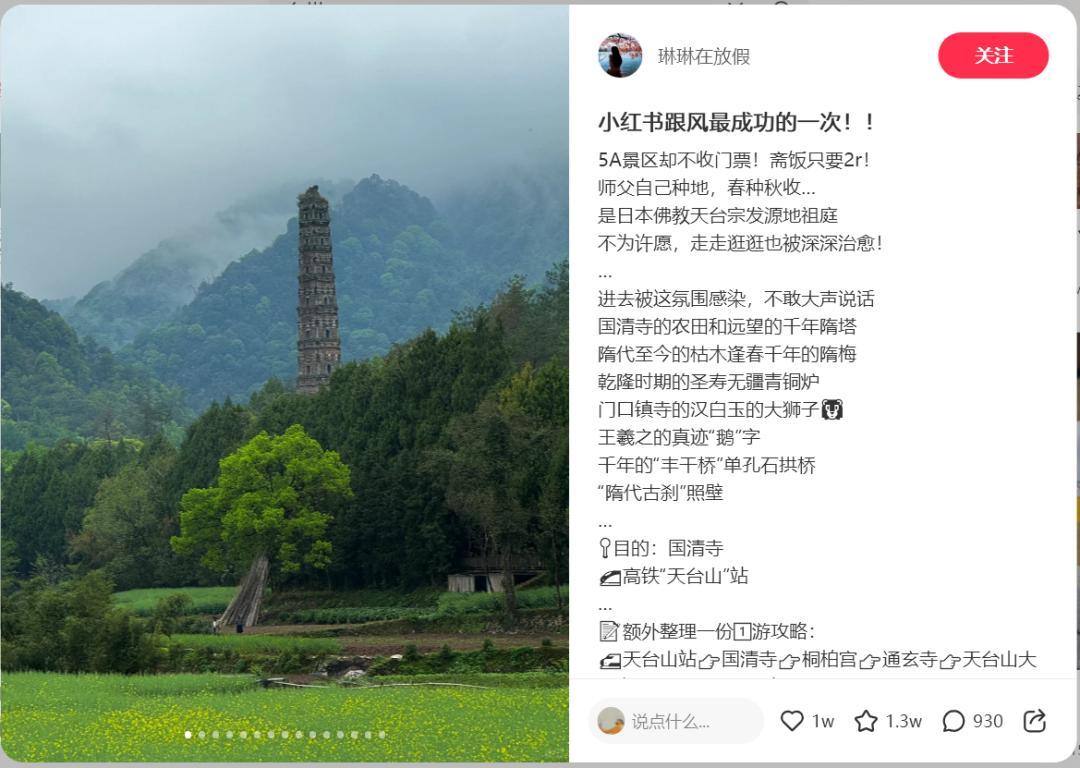Click the pagoda photo to view it
This screenshot has height=768, width=1080.
pyautogui.click(x=284, y=383)
